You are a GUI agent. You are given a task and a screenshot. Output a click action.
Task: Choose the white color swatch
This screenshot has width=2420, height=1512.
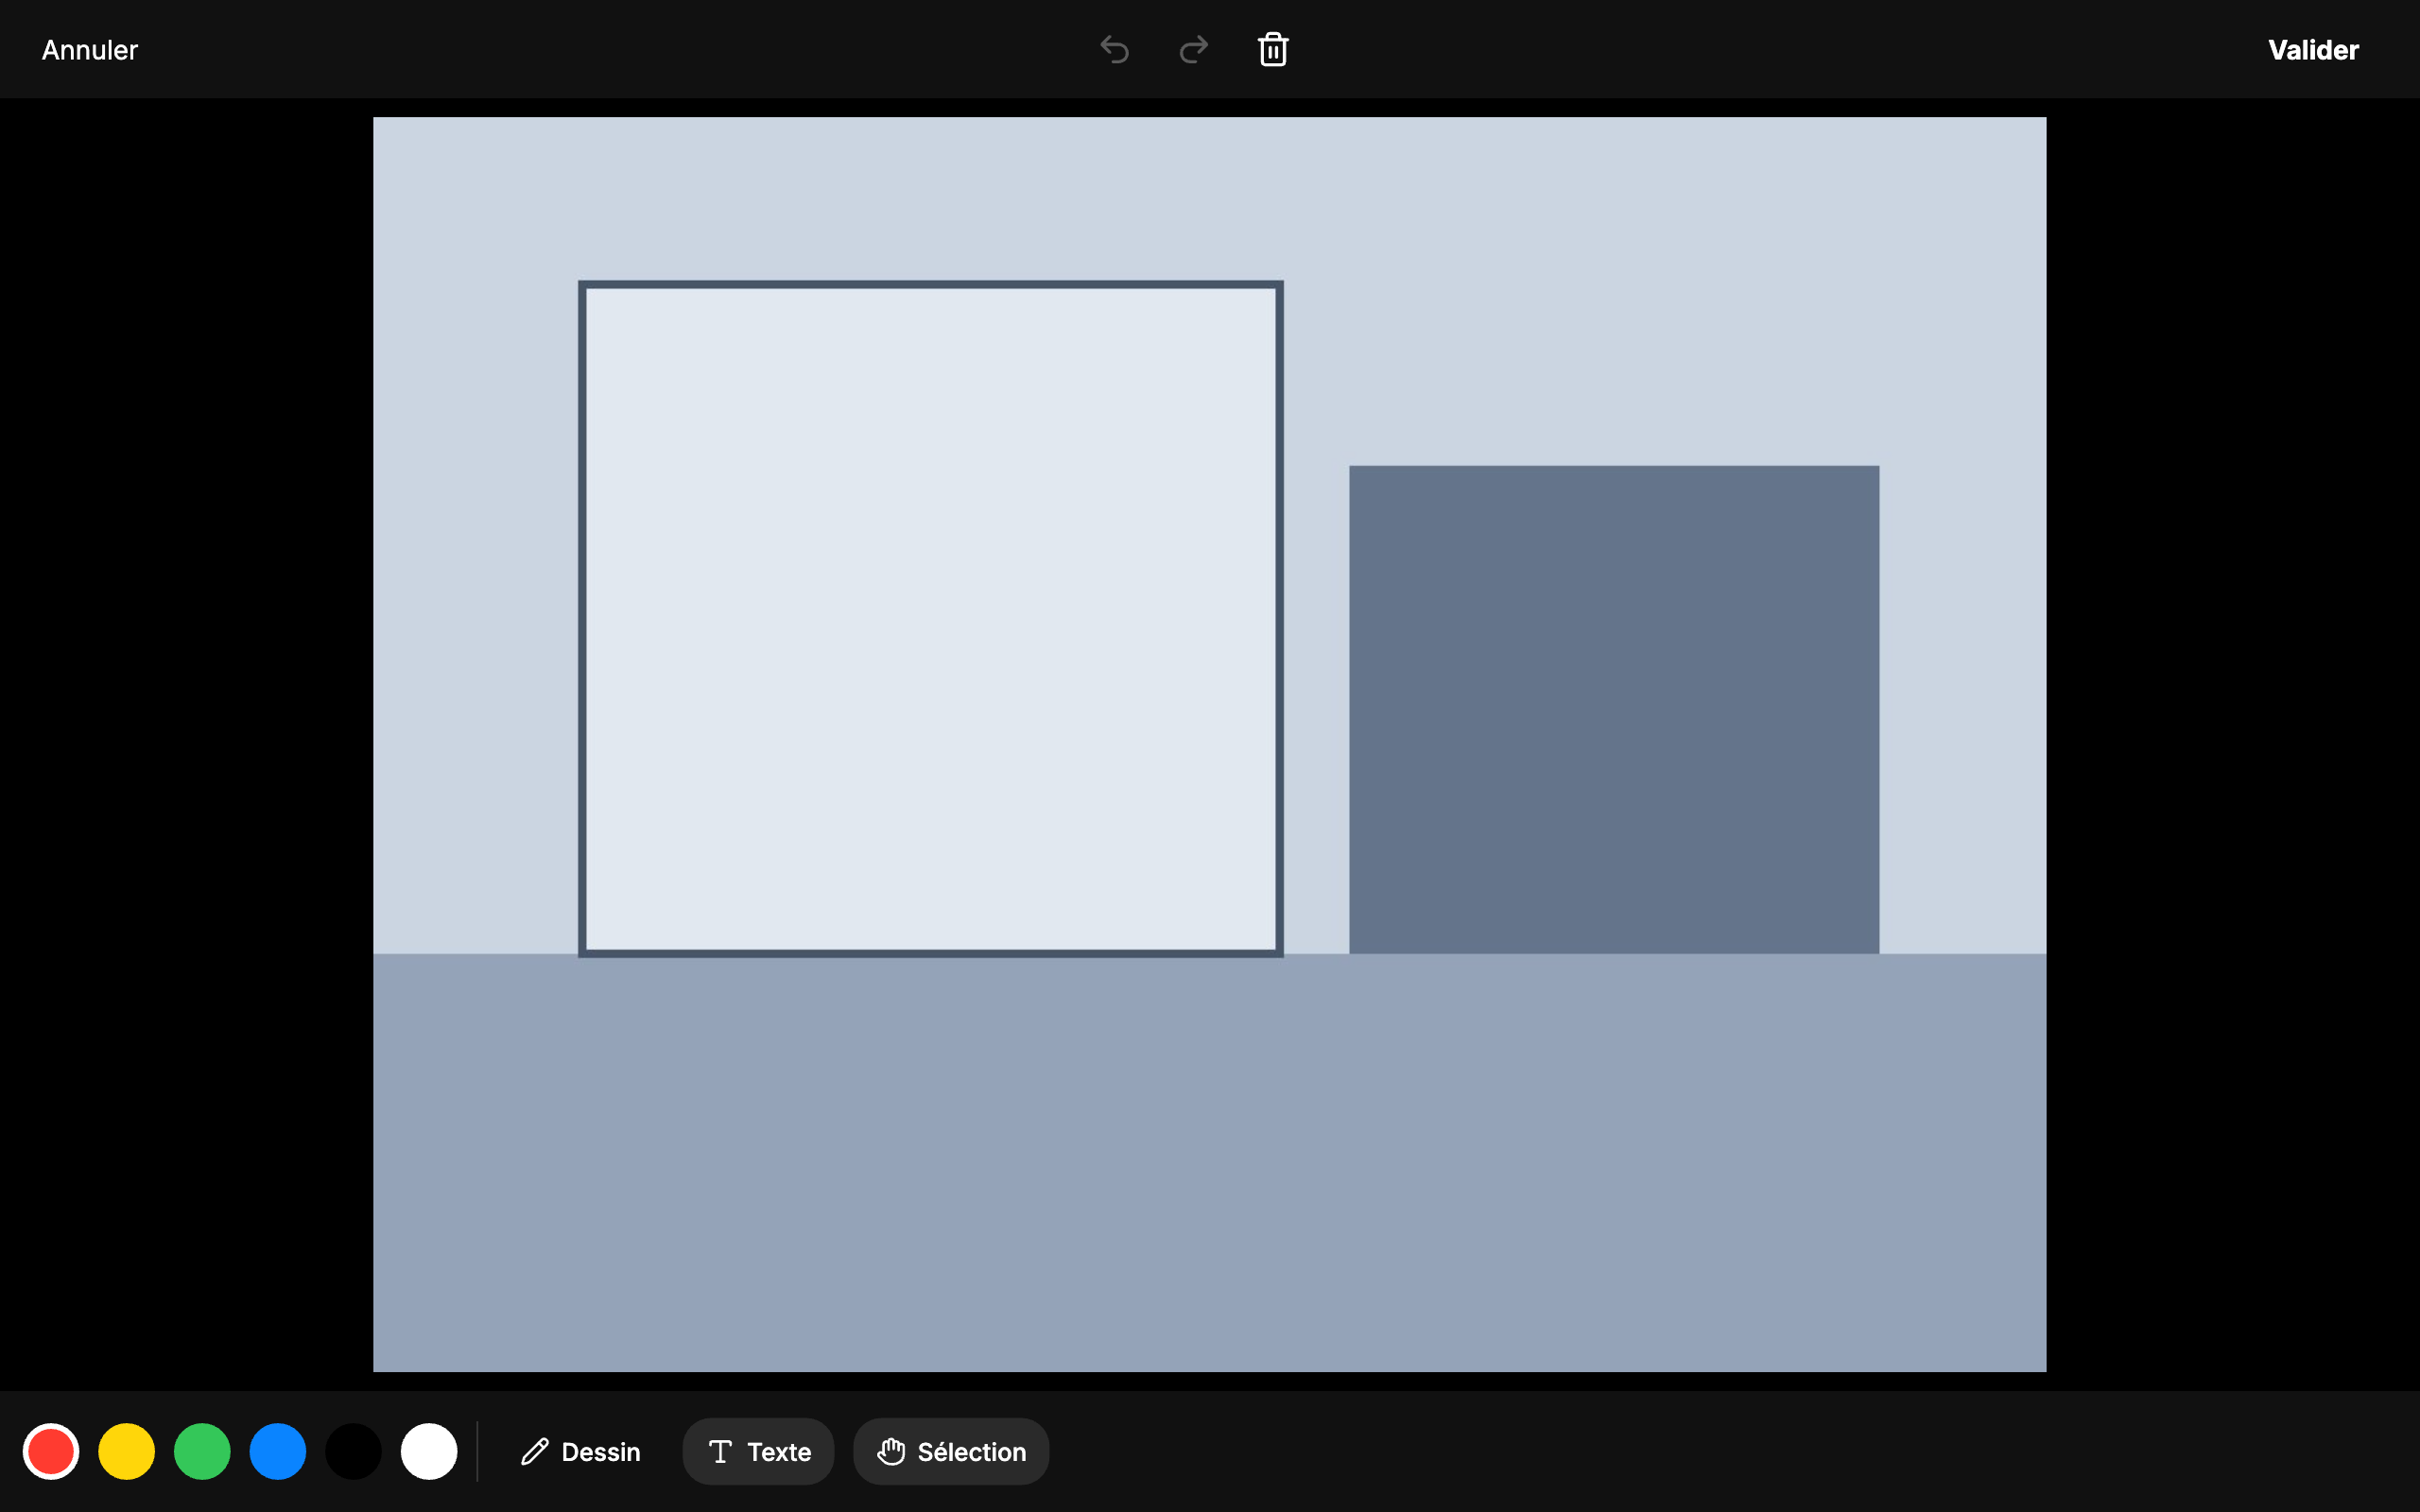coord(429,1451)
